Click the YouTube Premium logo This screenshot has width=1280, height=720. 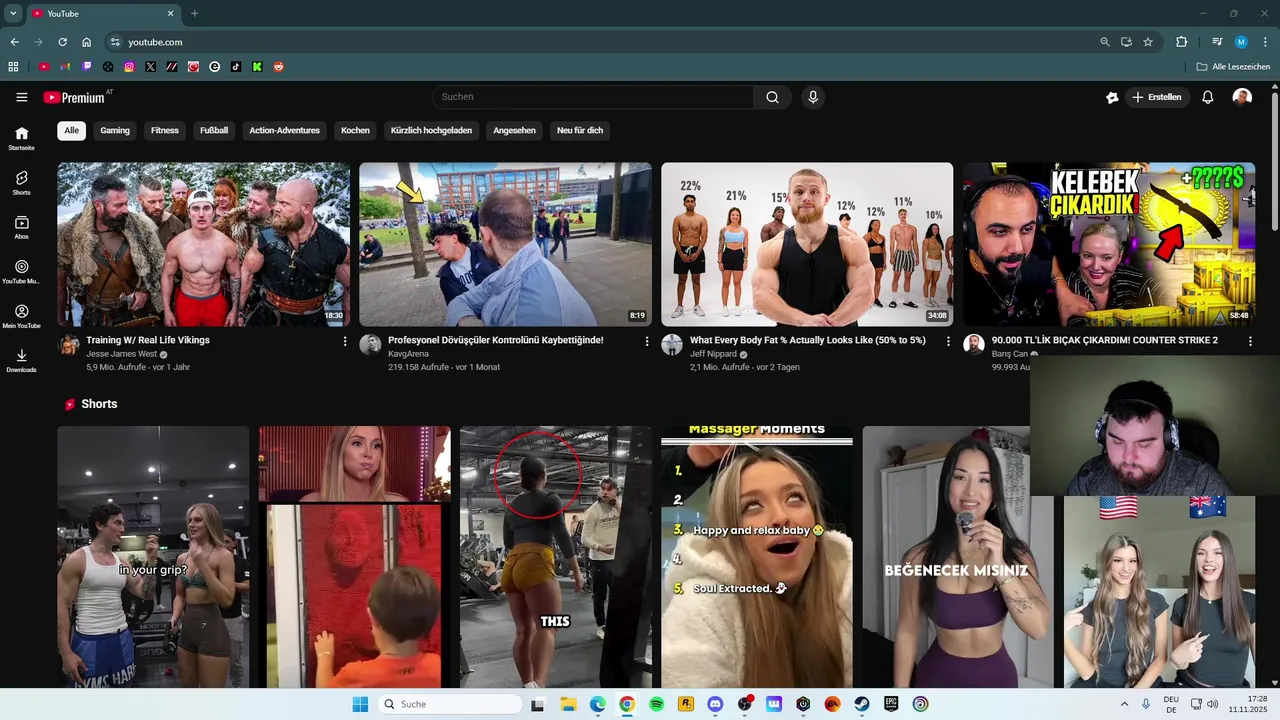coord(77,97)
